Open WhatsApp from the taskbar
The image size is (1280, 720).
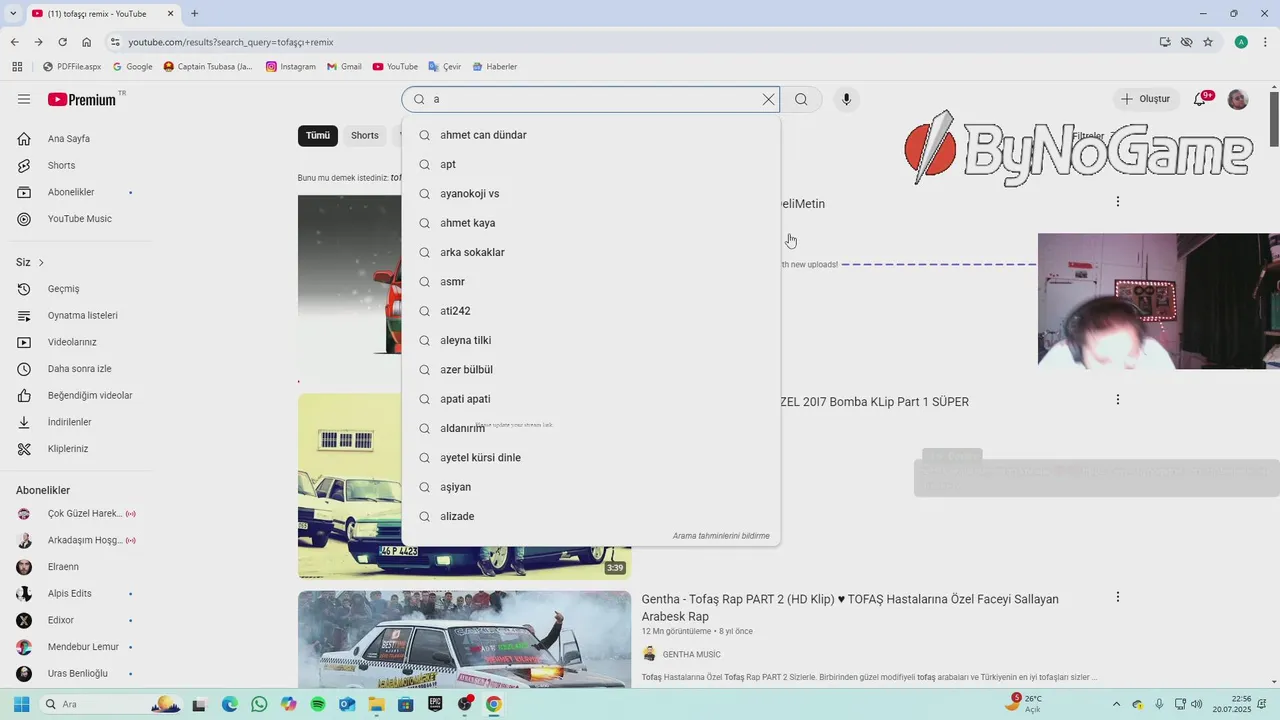point(259,704)
